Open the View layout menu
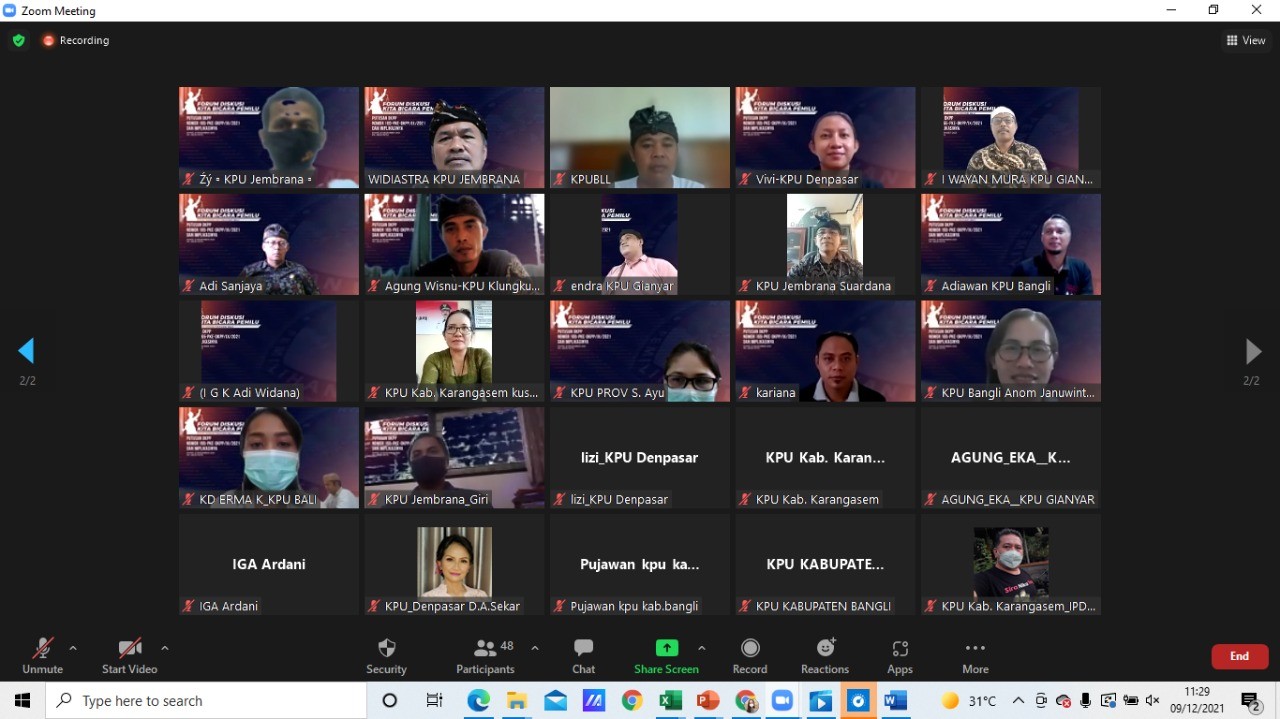The height and width of the screenshot is (719, 1280). [x=1246, y=41]
